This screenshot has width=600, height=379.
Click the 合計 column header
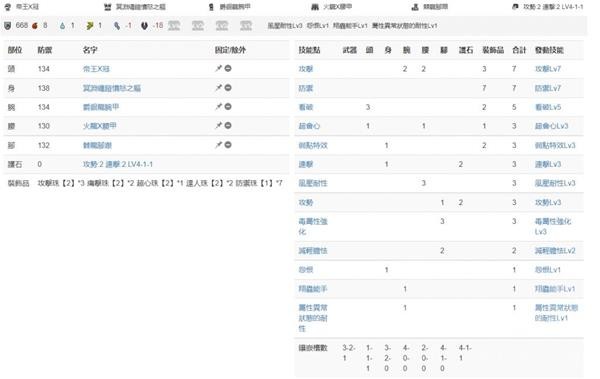pos(519,50)
